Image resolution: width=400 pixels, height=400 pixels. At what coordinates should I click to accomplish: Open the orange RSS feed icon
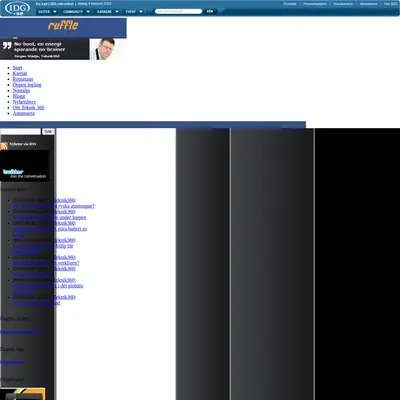click(4, 146)
